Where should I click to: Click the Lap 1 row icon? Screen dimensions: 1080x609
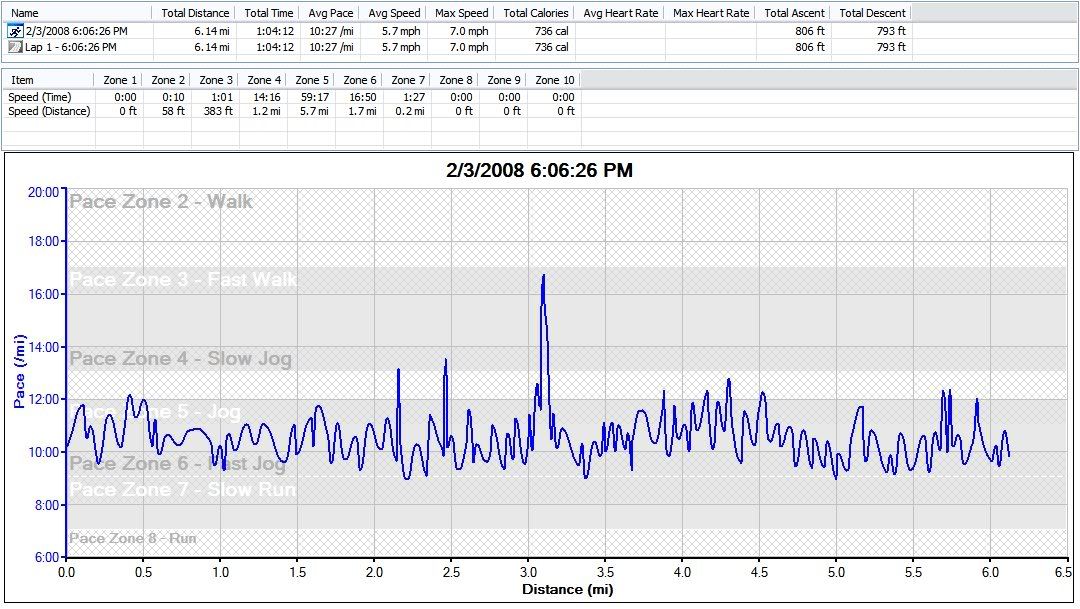(14, 47)
